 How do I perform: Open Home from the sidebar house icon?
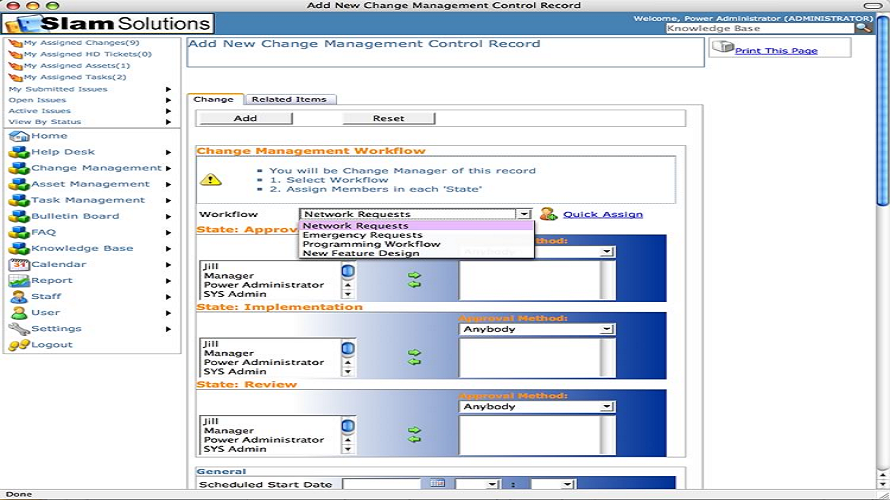(19, 136)
